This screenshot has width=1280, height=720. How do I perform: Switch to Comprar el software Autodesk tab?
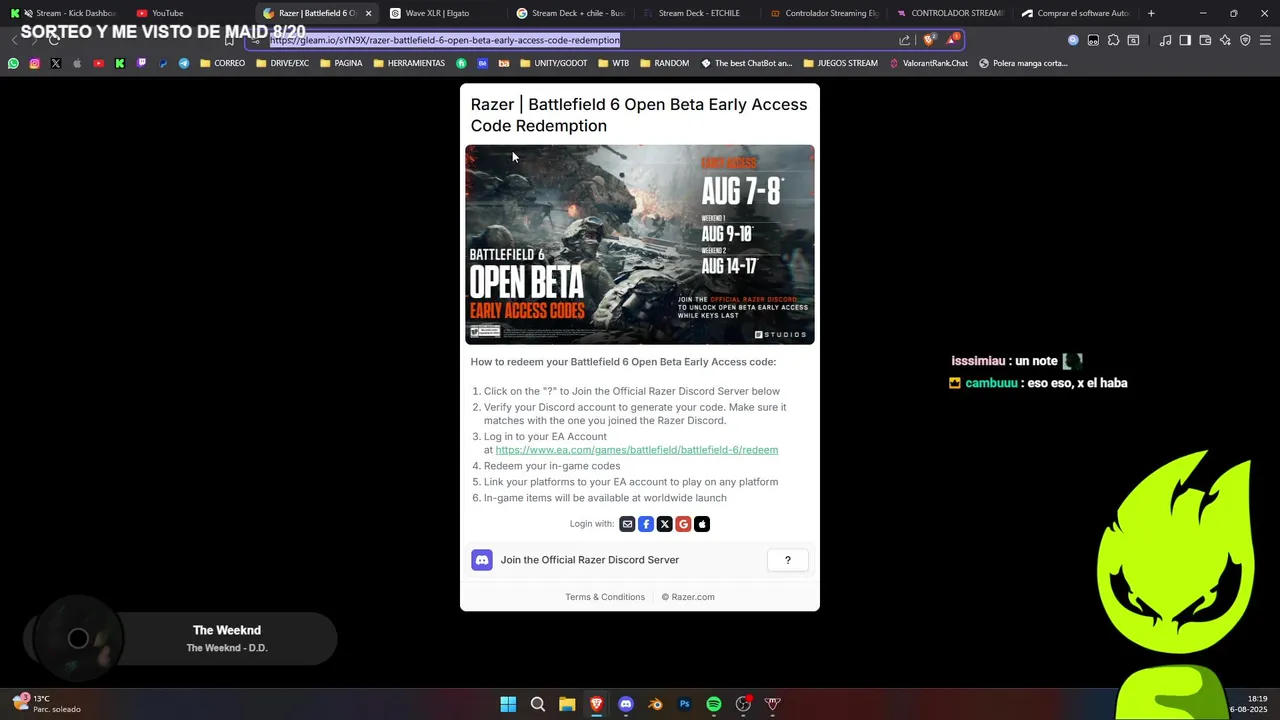(x=1076, y=13)
